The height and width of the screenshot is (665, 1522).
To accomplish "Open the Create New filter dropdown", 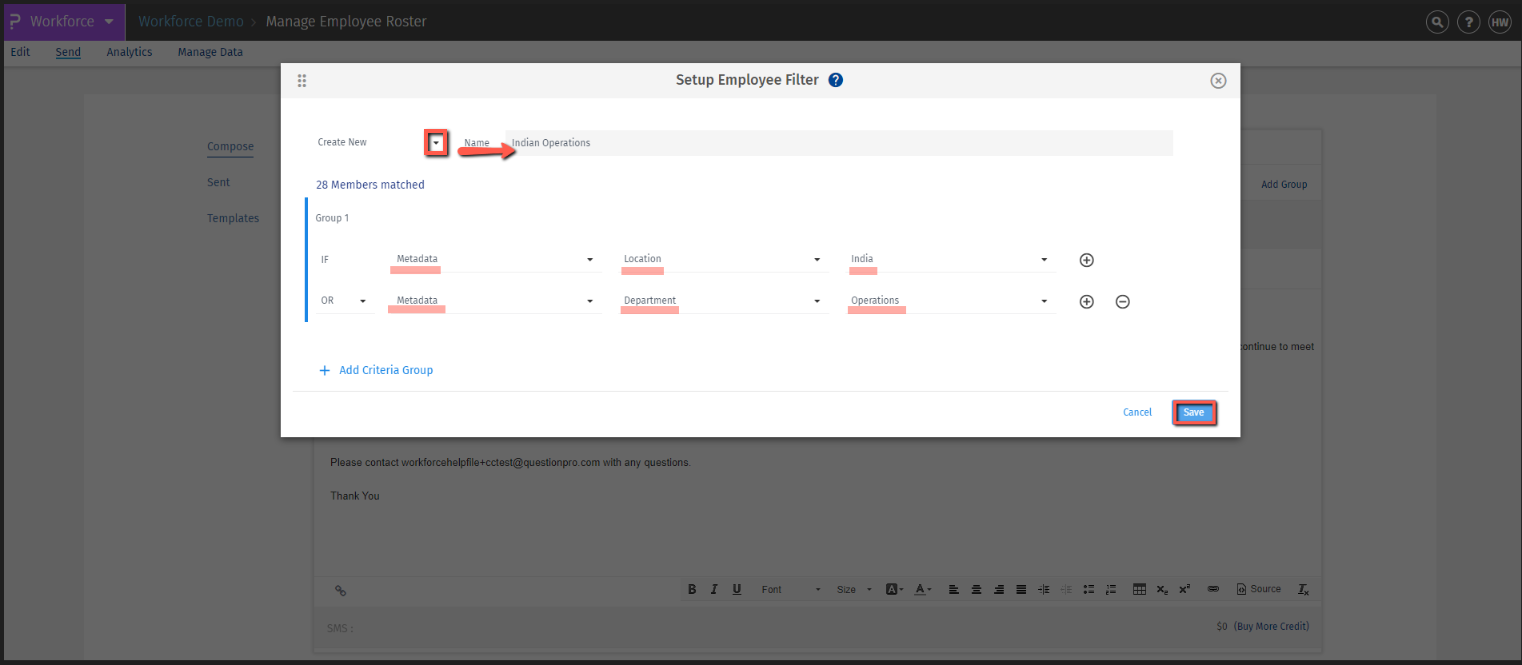I will point(437,142).
